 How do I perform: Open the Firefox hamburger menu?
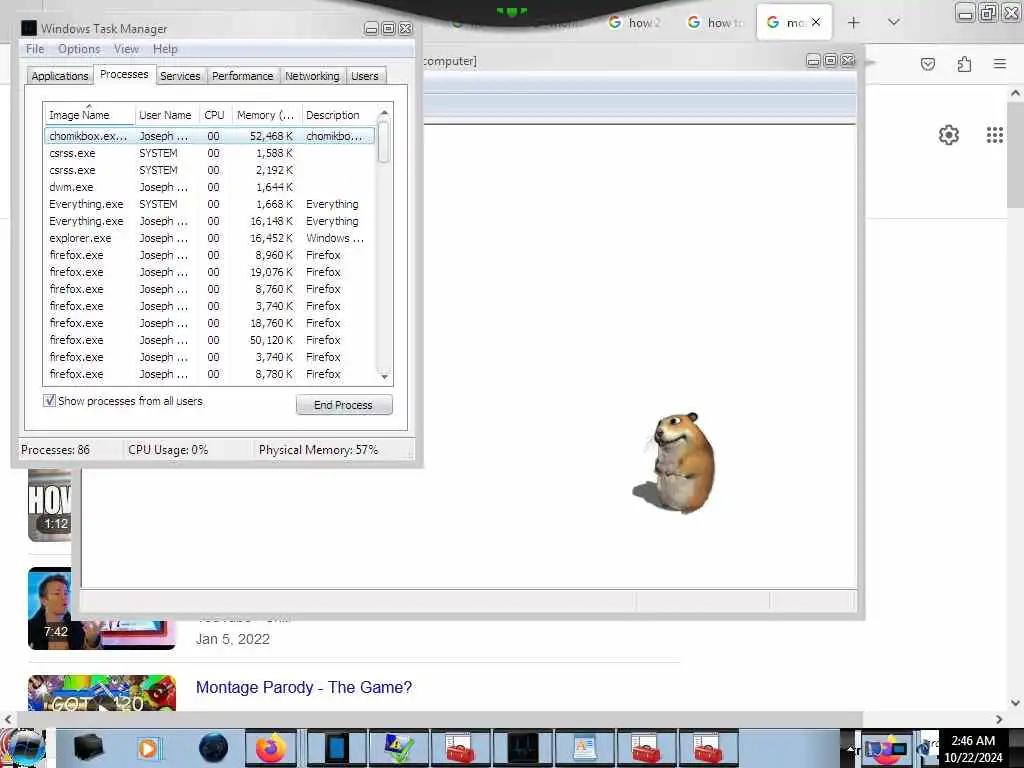pyautogui.click(x=1000, y=64)
